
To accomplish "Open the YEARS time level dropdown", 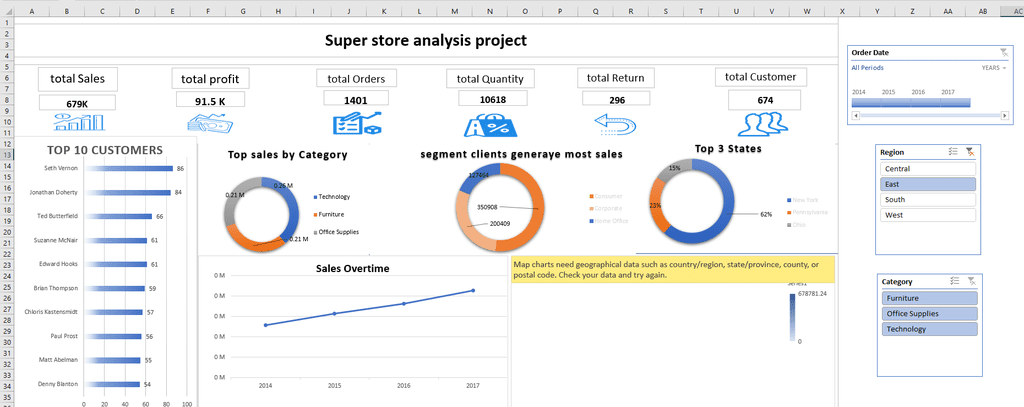I will tap(994, 68).
